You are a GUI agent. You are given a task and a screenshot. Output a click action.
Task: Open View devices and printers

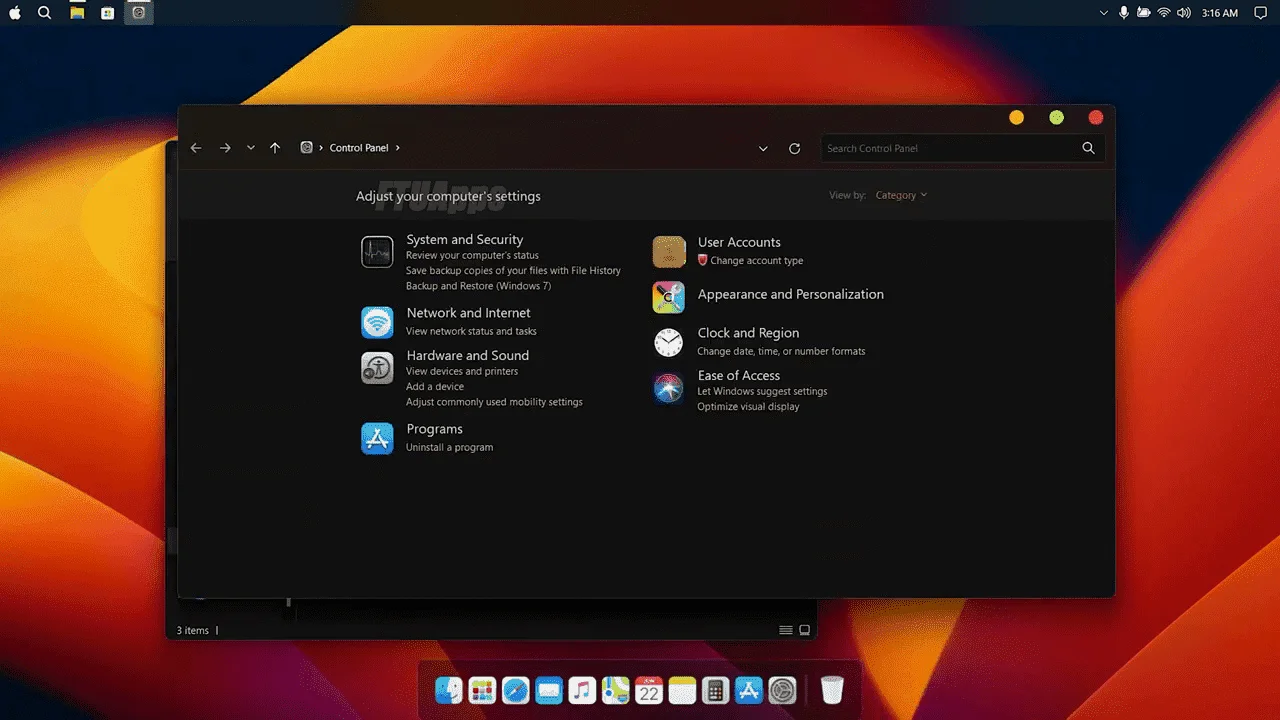click(462, 371)
